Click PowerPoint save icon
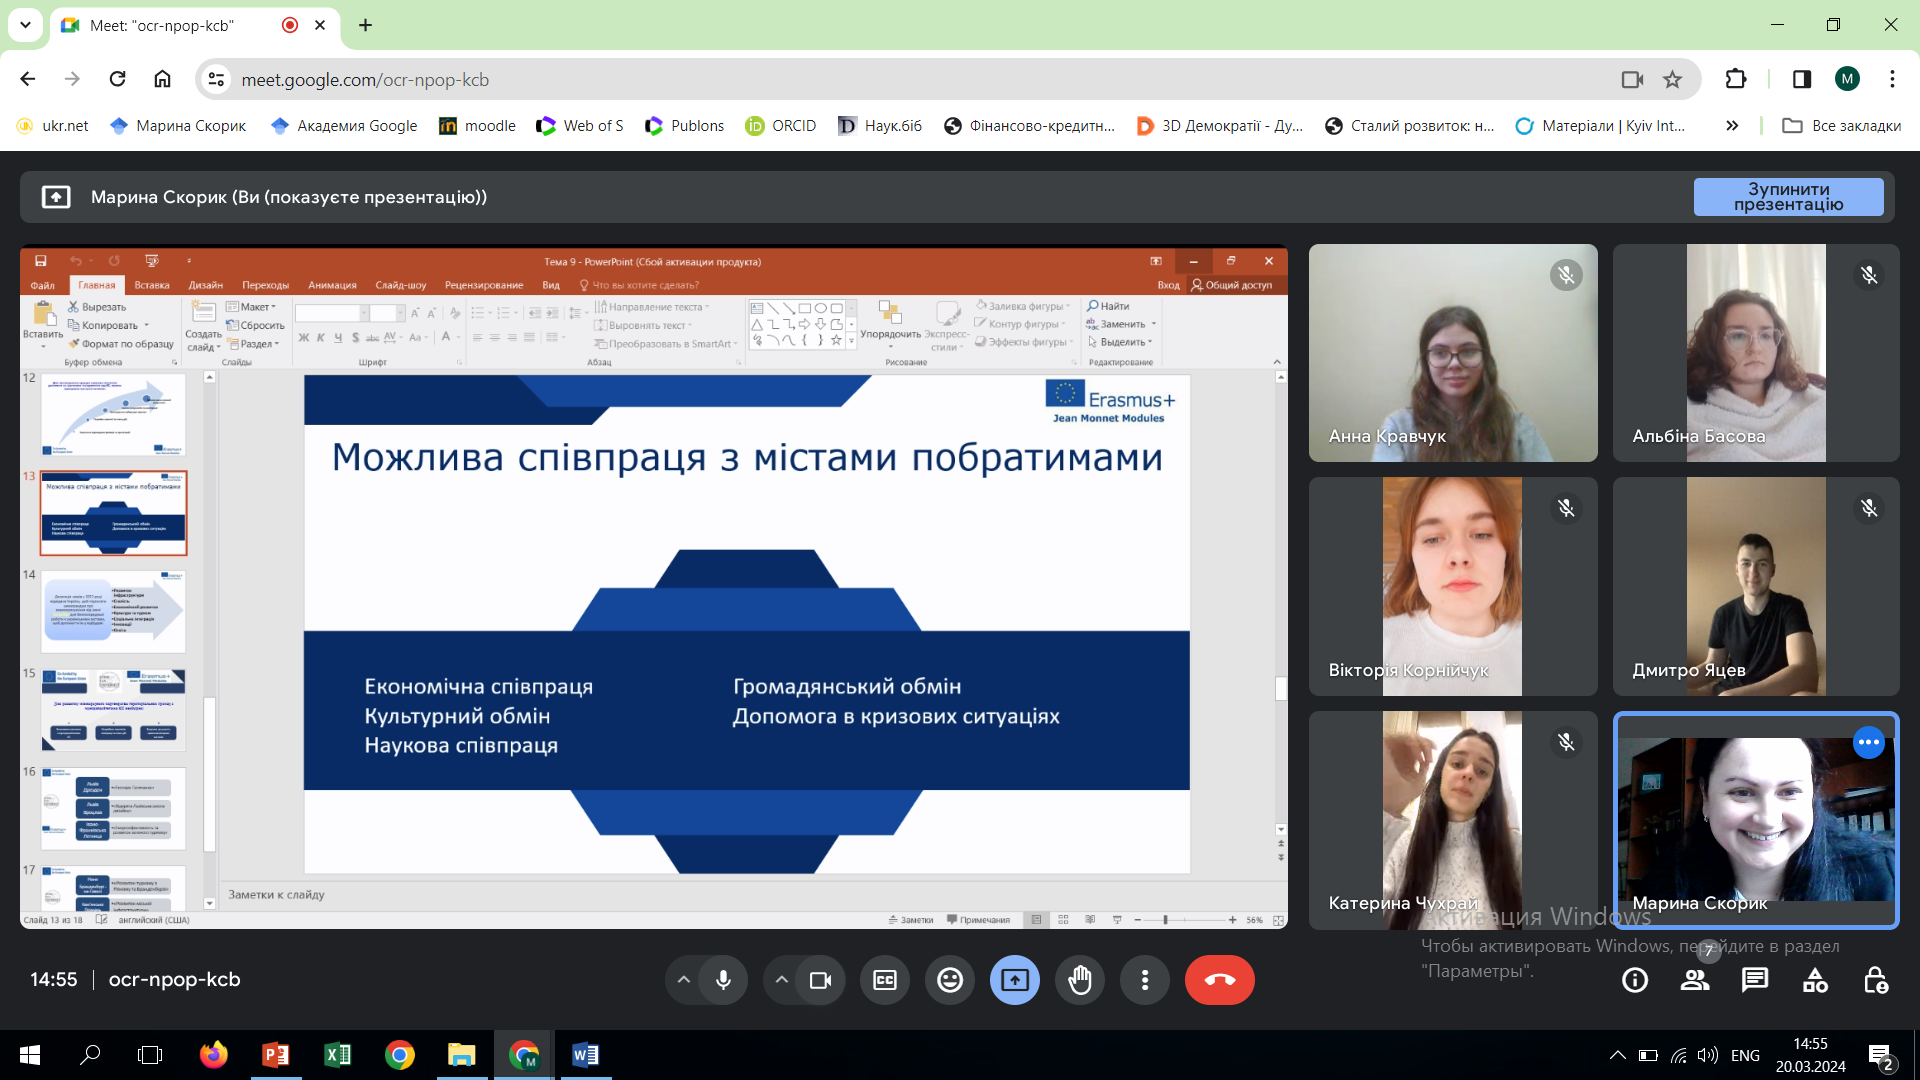Image resolution: width=1920 pixels, height=1080 pixels. tap(41, 261)
